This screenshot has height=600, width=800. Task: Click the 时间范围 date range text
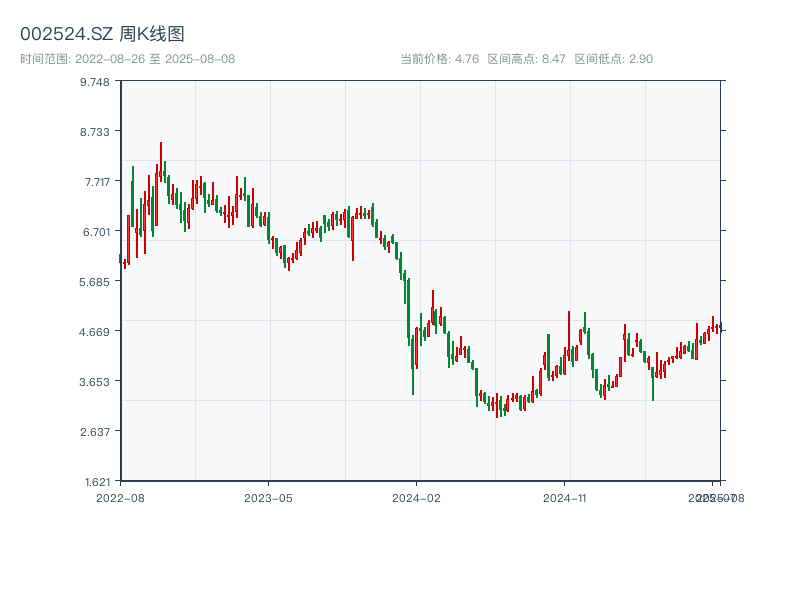[127, 59]
